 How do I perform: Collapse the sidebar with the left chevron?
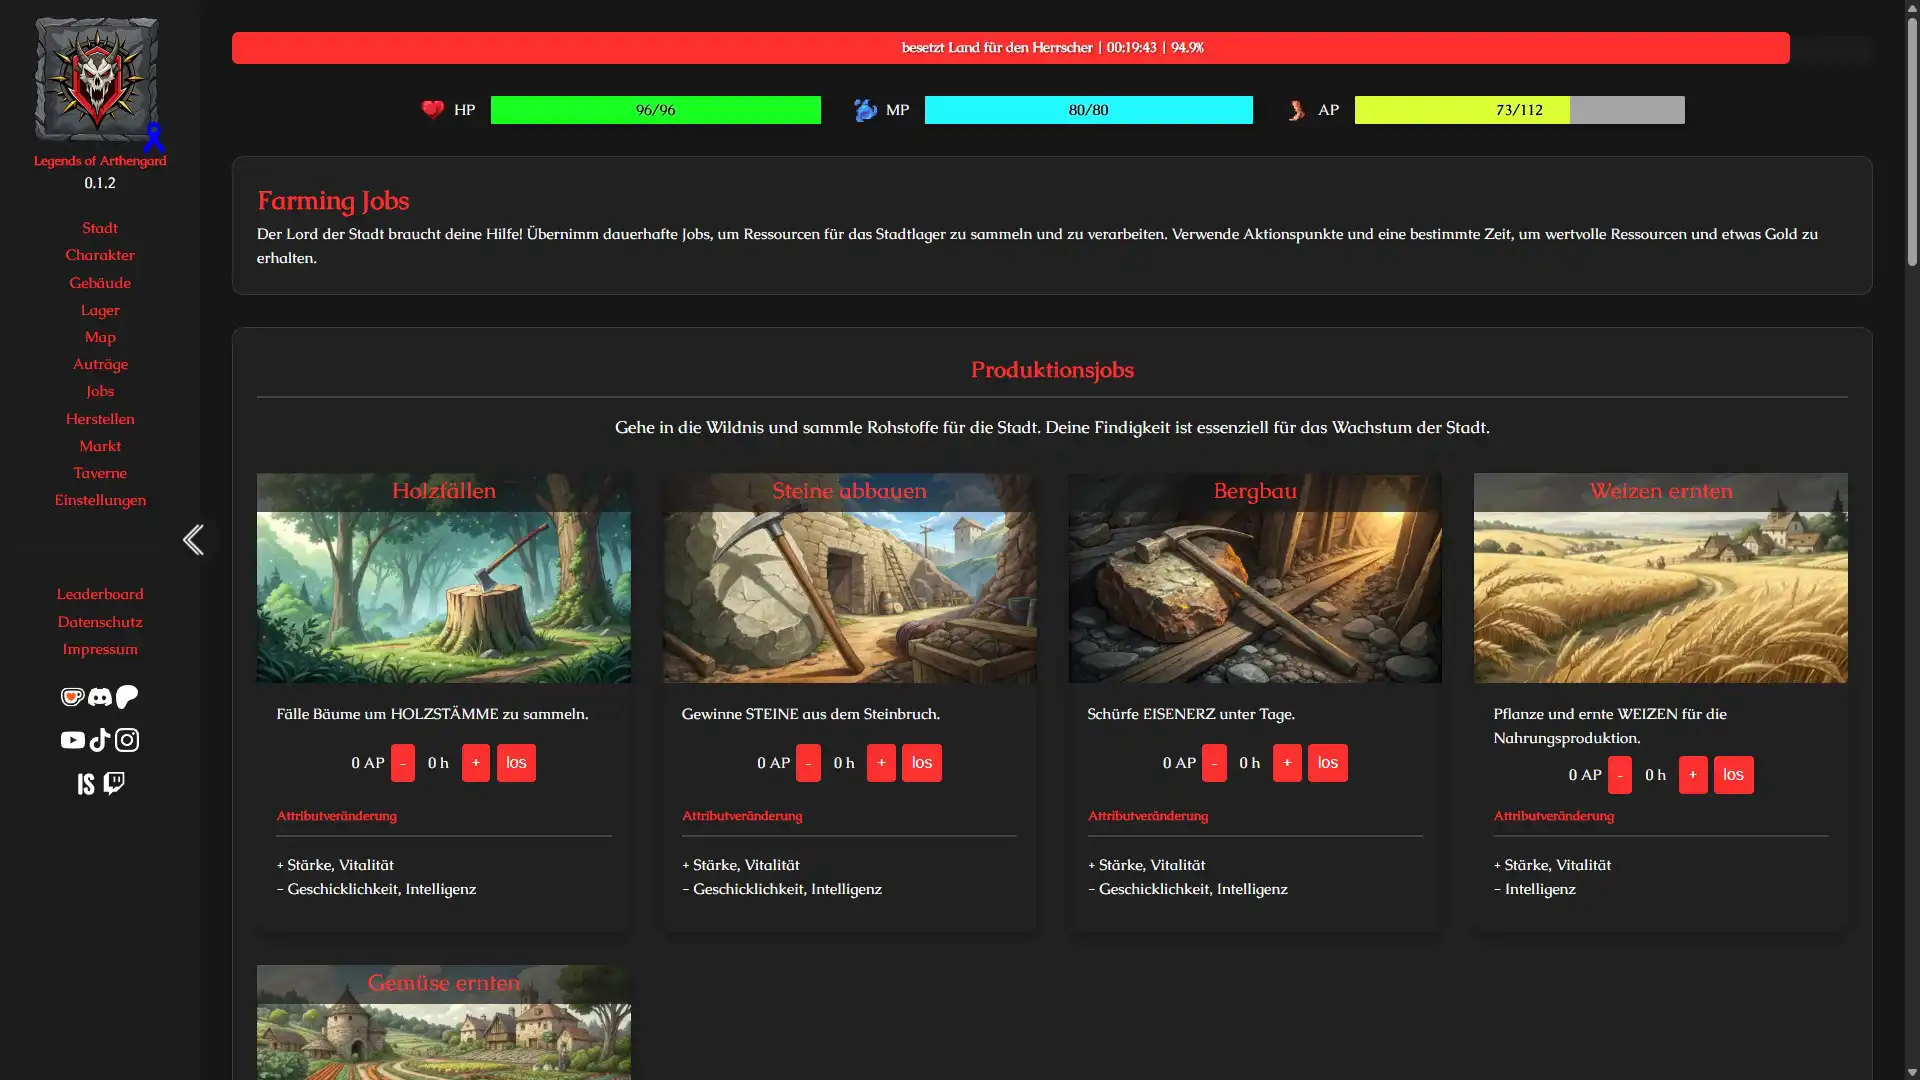point(192,539)
